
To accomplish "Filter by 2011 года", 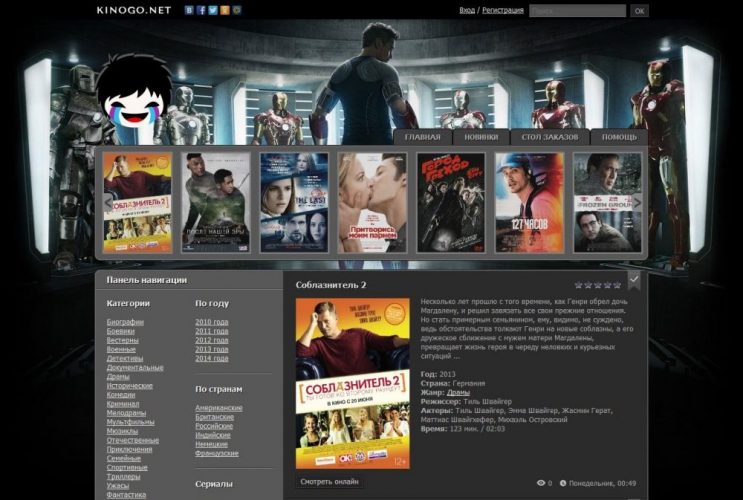I will (x=212, y=331).
